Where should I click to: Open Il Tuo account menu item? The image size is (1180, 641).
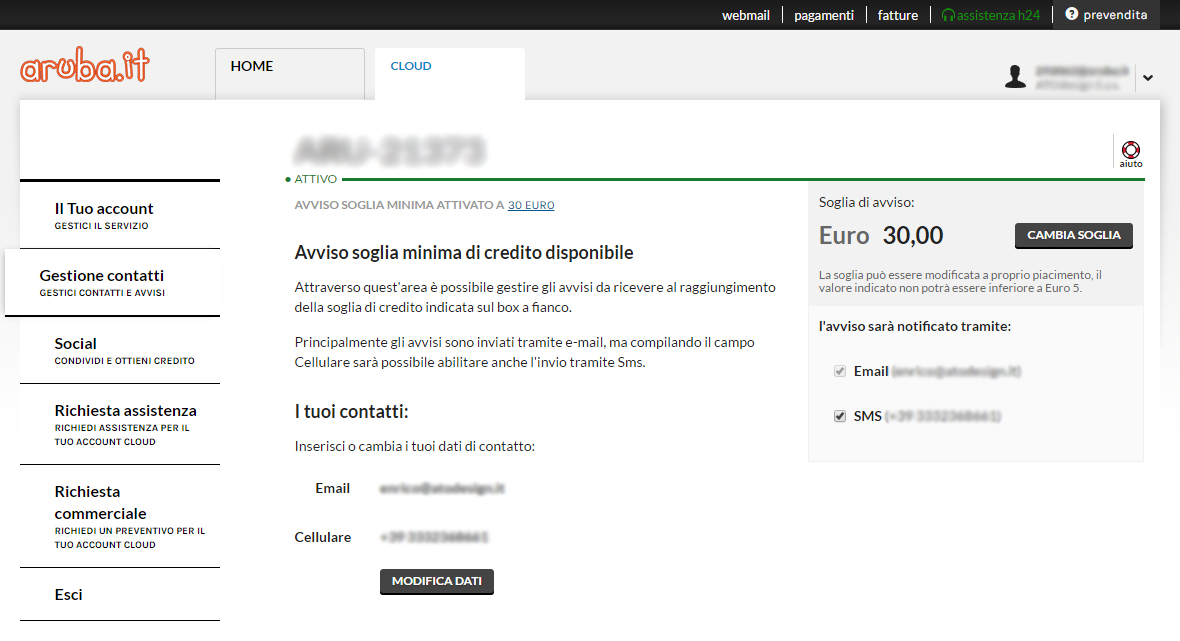(x=120, y=215)
